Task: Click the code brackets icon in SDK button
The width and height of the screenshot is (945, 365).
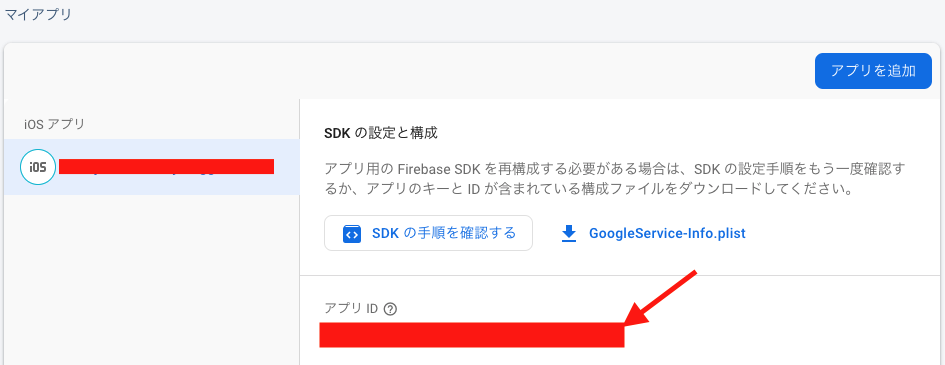Action: pyautogui.click(x=351, y=234)
